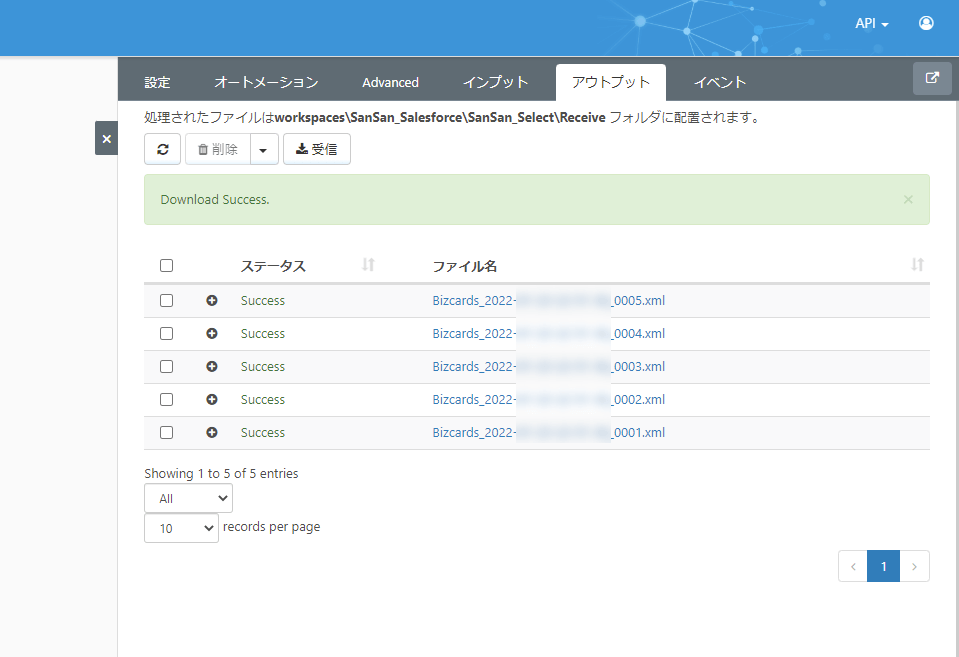Viewport: 959px width, 657px height.
Task: Click the 受信 receive button
Action: pyautogui.click(x=317, y=149)
